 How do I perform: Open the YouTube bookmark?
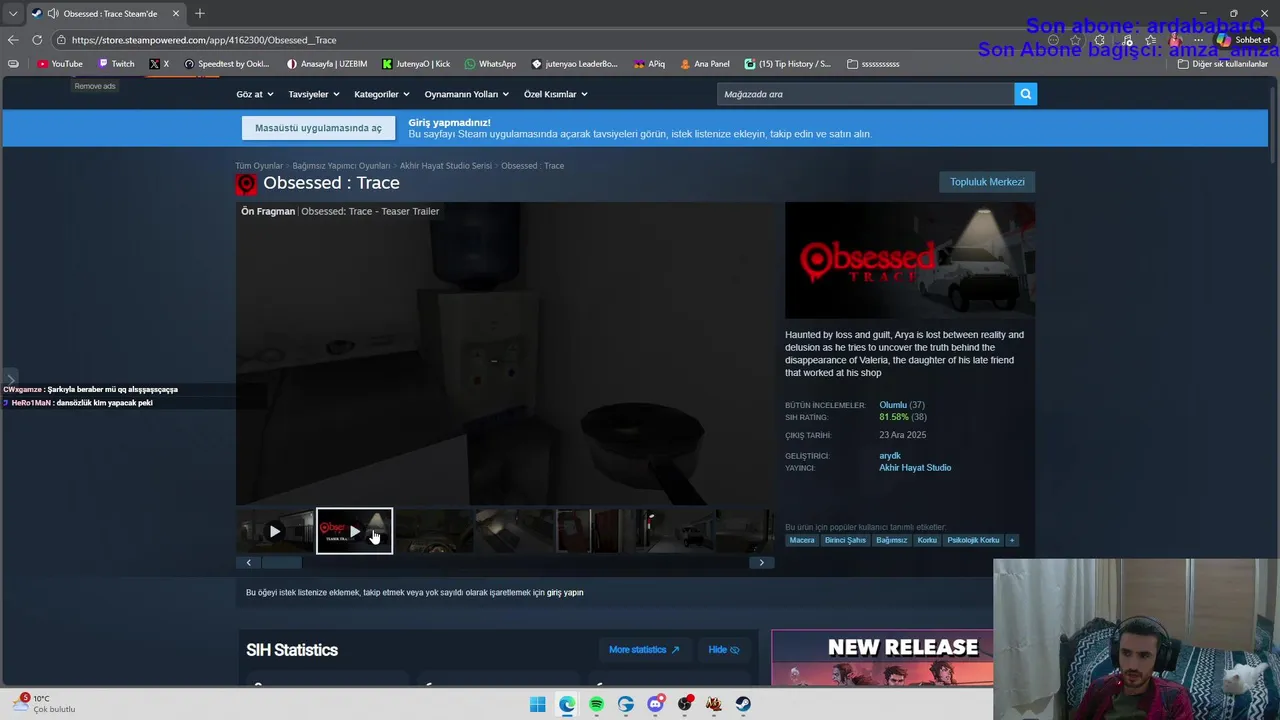[60, 64]
